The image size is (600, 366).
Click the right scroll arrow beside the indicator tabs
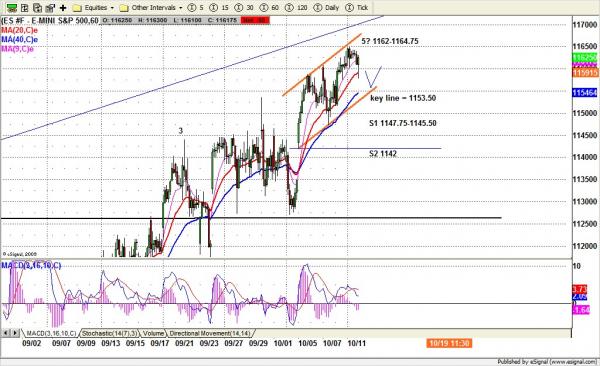click(15, 333)
